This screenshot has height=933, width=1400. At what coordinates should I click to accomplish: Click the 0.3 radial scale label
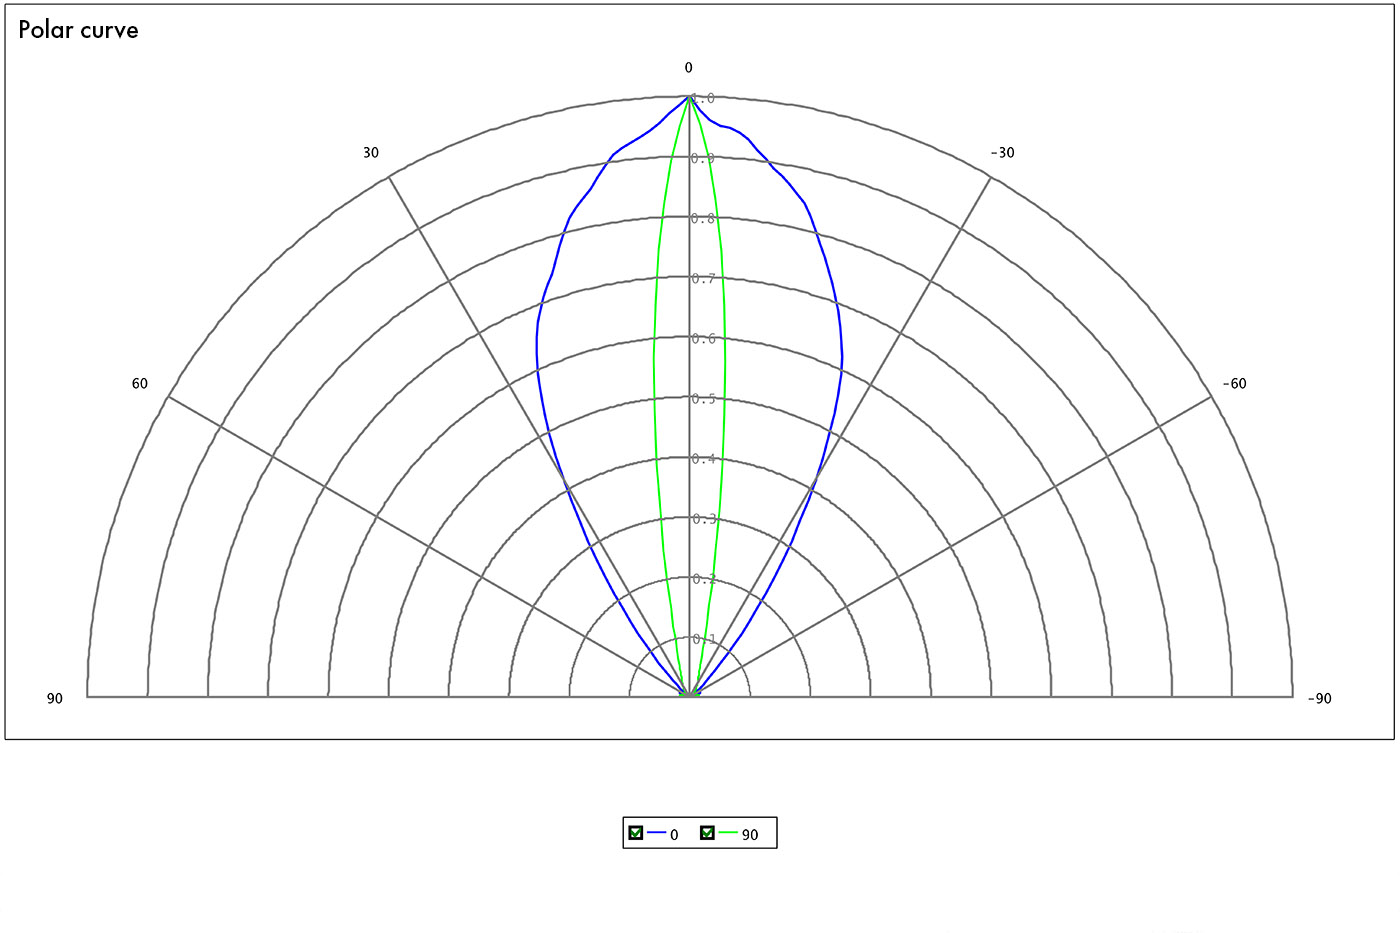coord(704,519)
